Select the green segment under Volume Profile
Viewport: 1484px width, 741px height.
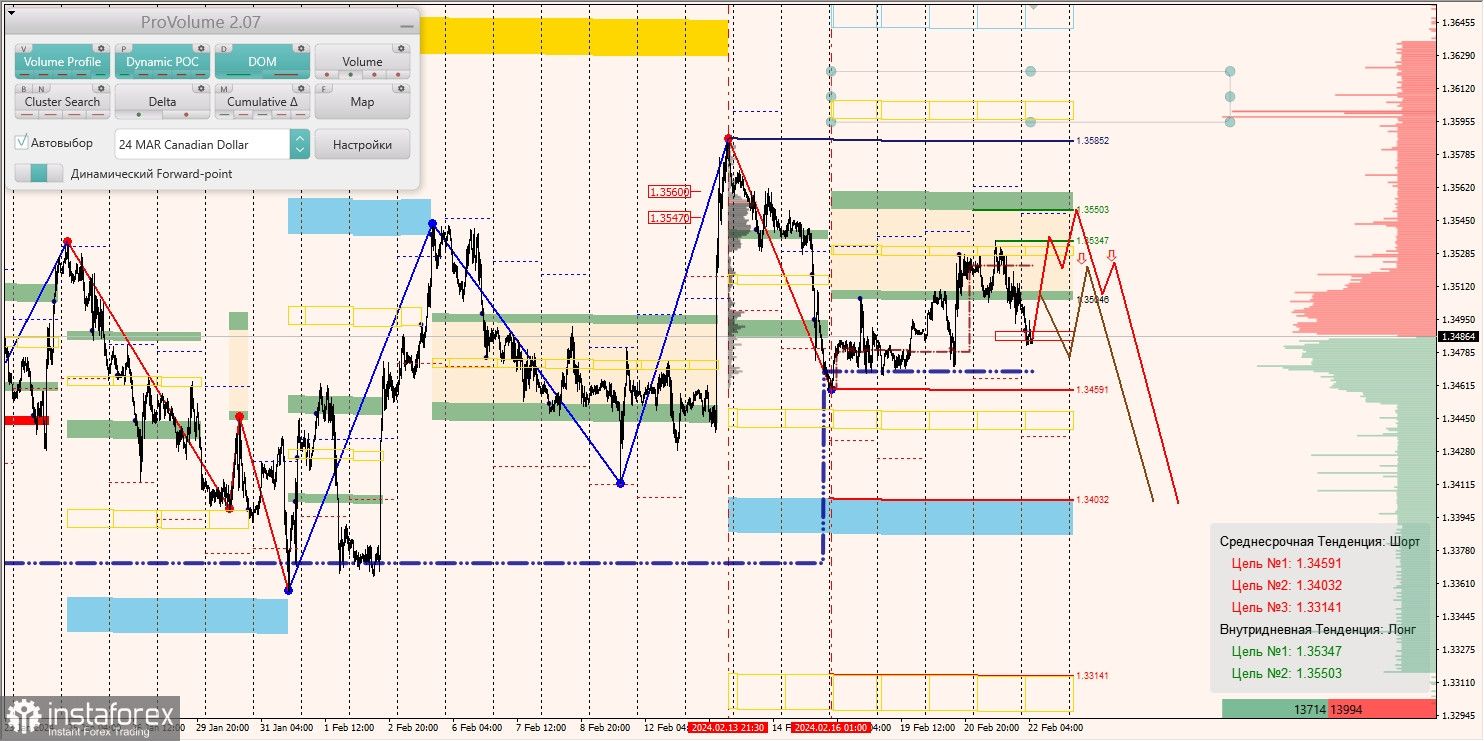tap(100, 74)
